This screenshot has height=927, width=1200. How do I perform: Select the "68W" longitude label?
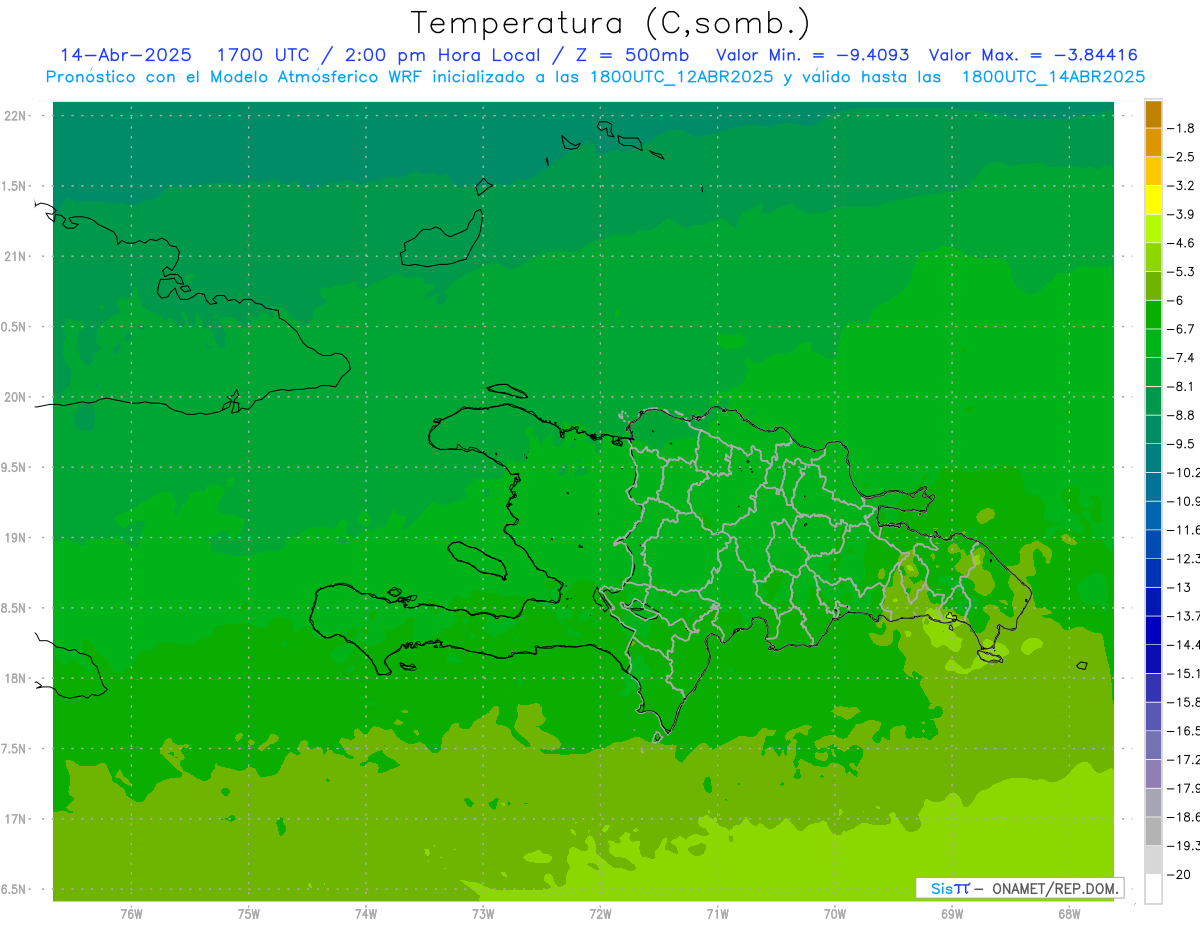[x=1069, y=914]
